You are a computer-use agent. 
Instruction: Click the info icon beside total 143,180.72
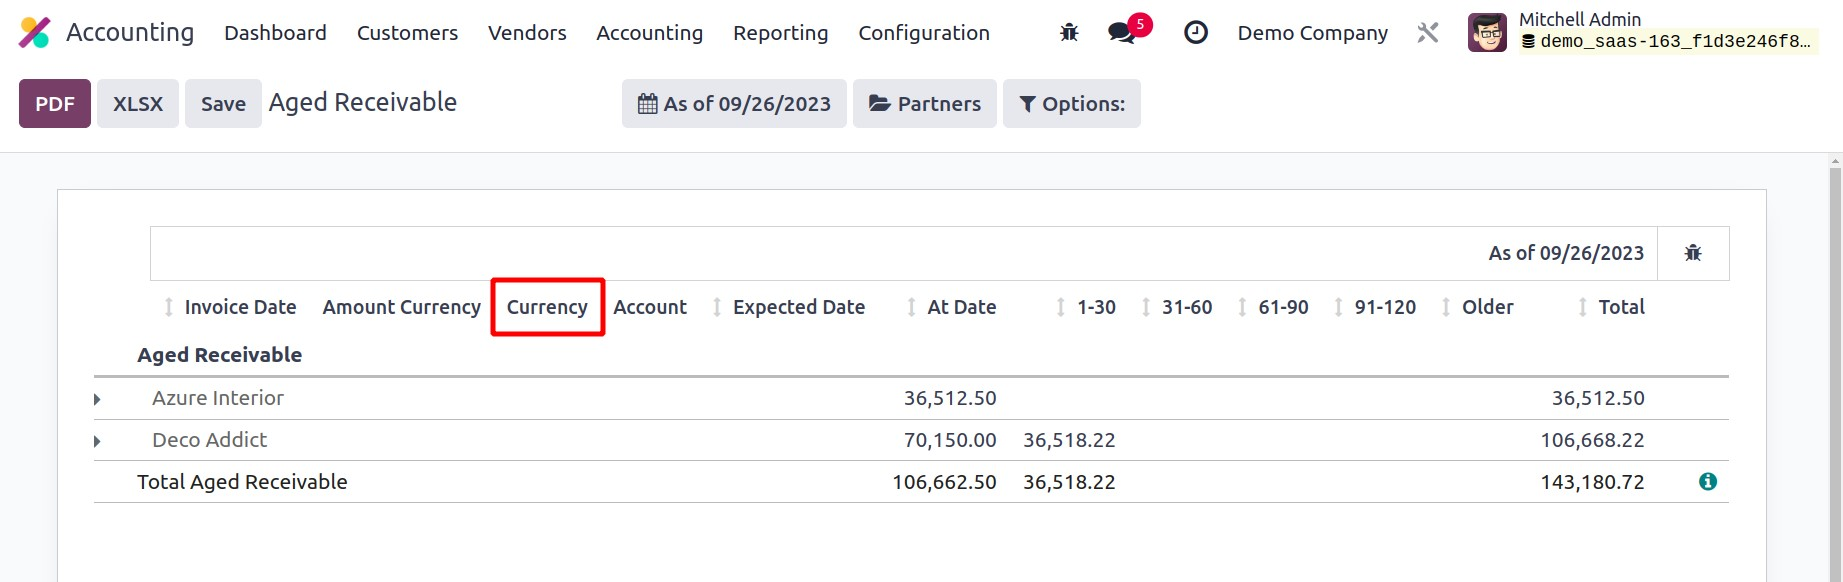(x=1708, y=482)
